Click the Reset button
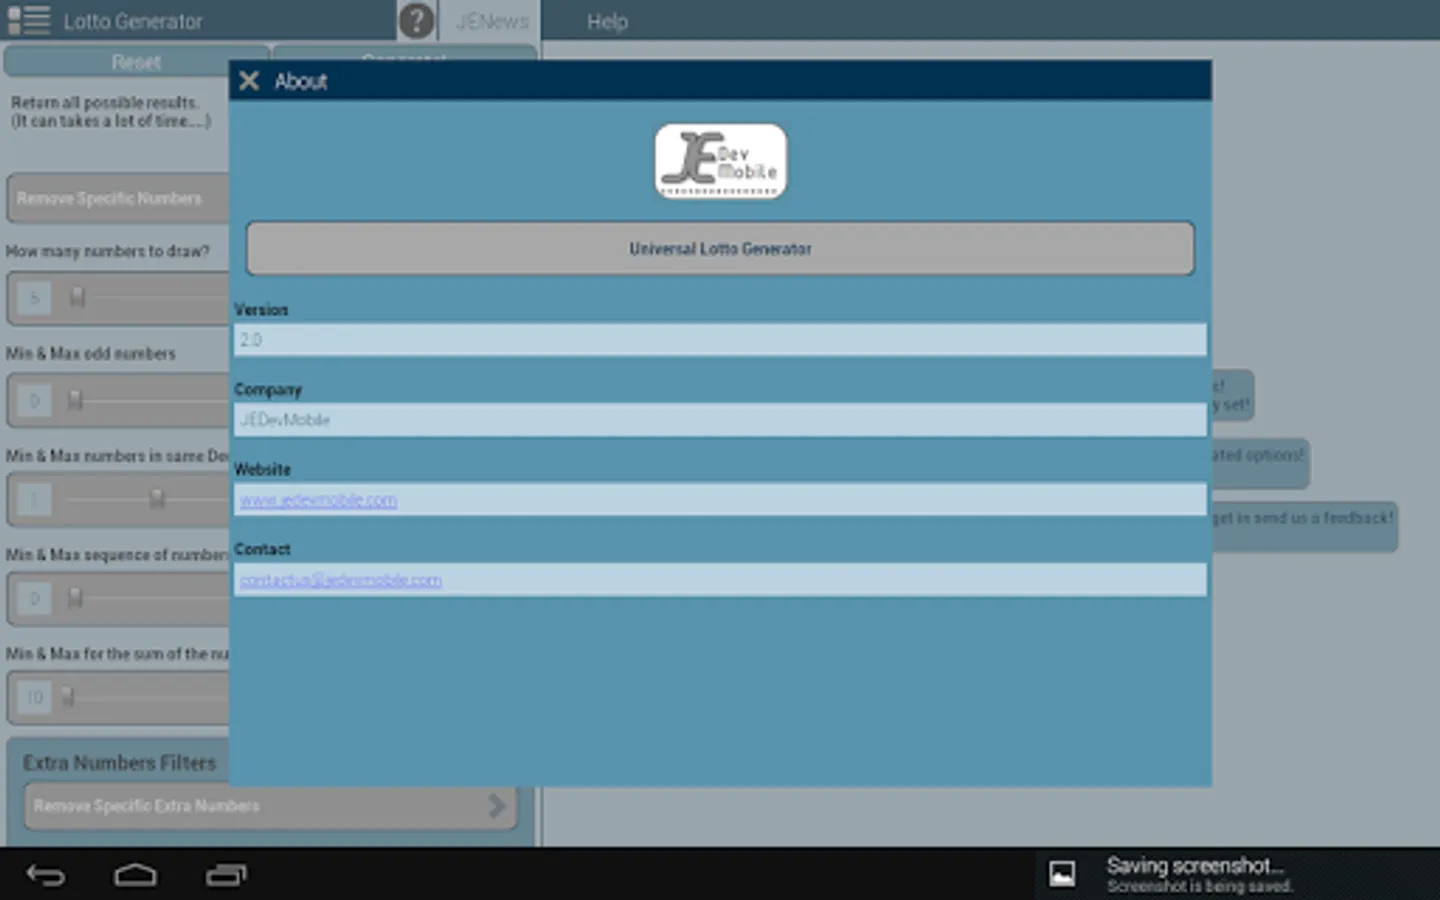1440x900 pixels. [136, 62]
